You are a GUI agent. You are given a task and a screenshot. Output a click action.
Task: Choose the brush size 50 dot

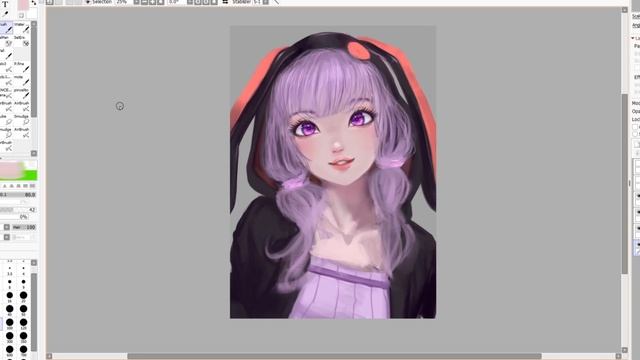(23, 309)
